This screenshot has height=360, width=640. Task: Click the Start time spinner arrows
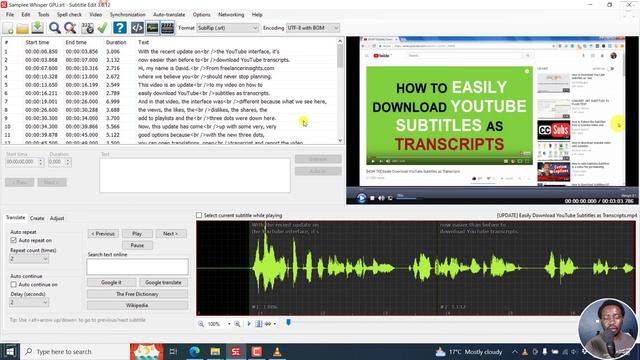(x=40, y=162)
